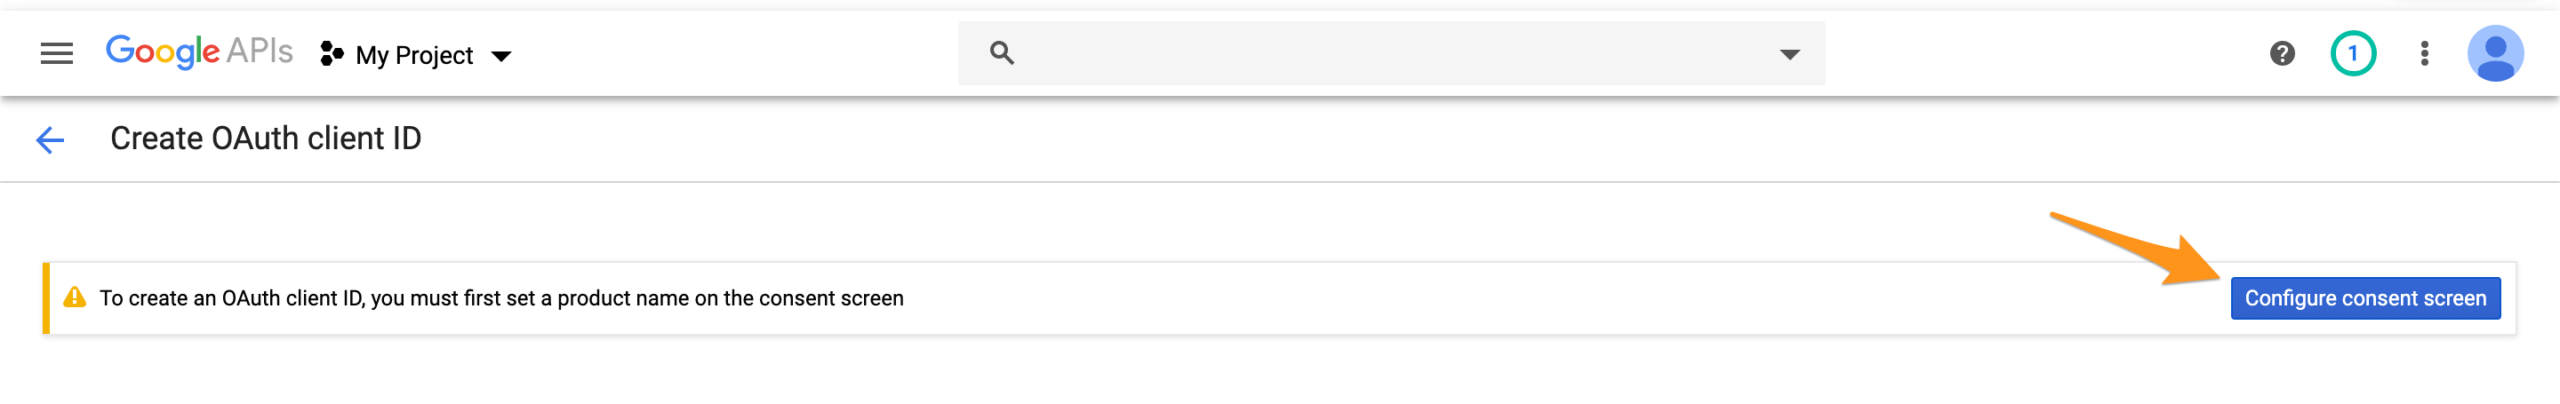
Task: Click the yellow warning triangle icon
Action: point(75,298)
